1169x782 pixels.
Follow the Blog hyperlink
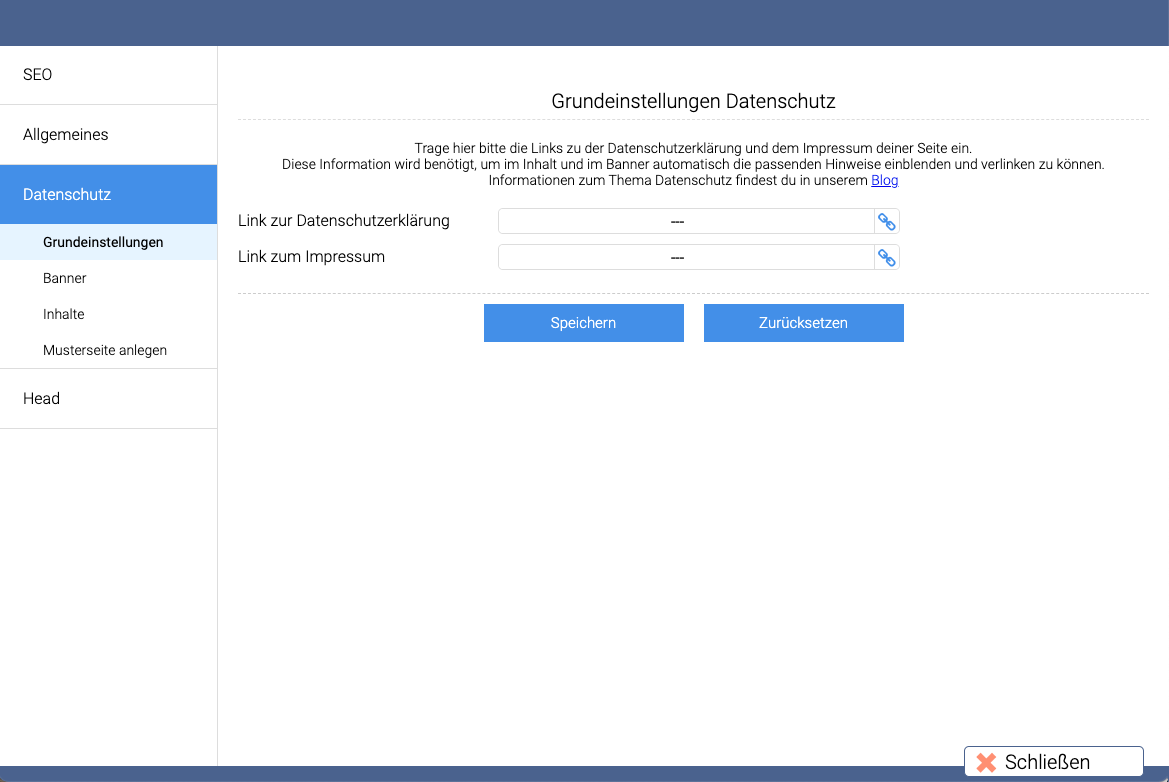point(885,180)
